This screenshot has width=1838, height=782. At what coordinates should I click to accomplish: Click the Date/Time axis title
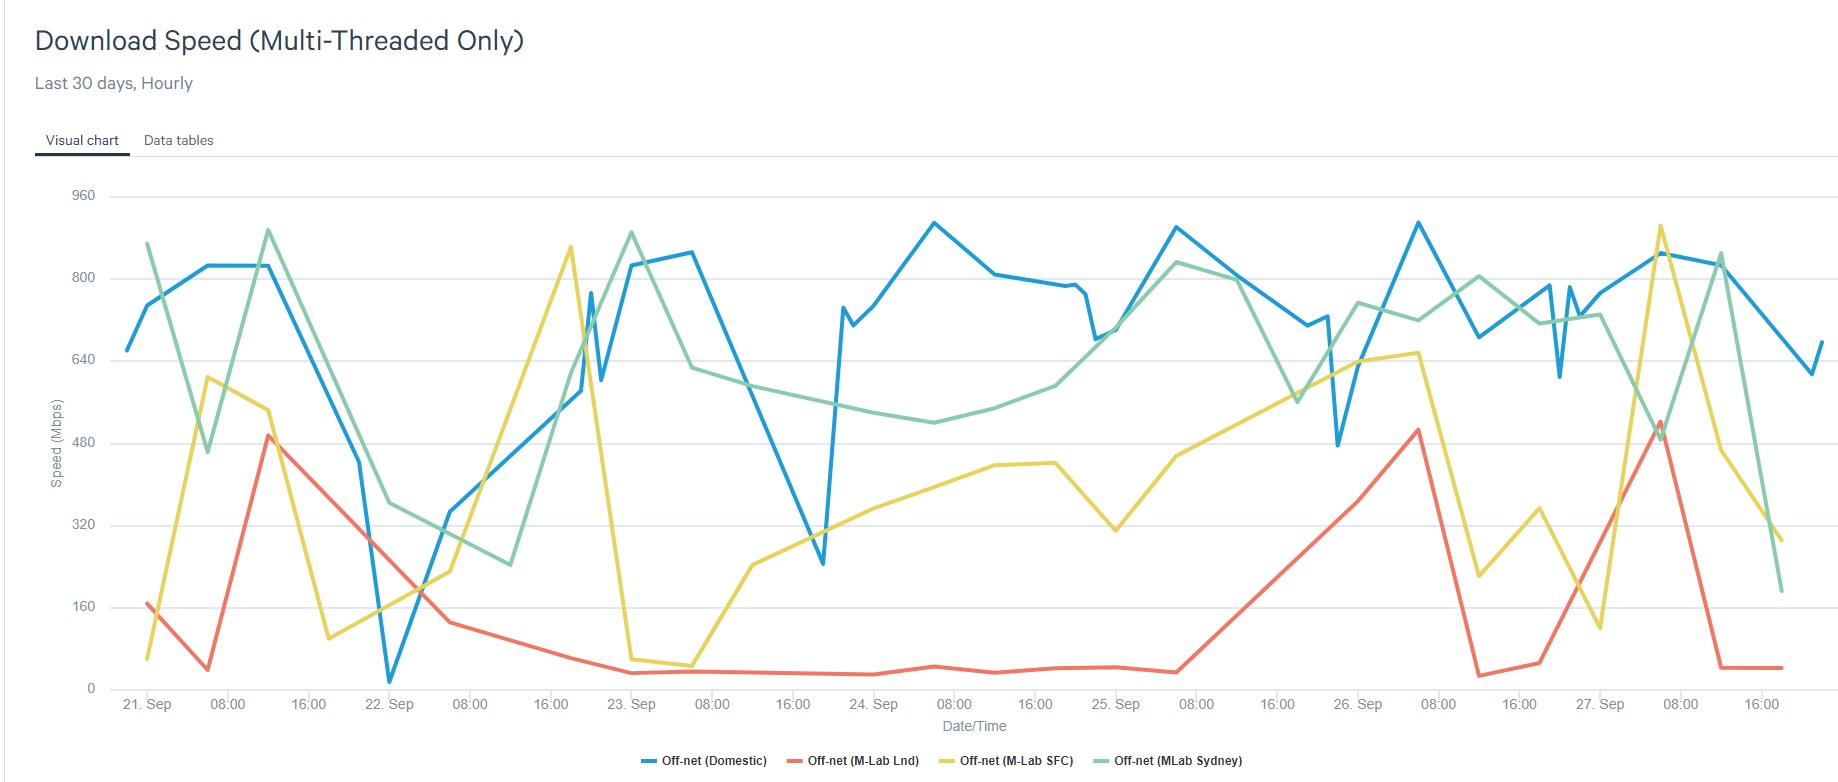pyautogui.click(x=974, y=726)
